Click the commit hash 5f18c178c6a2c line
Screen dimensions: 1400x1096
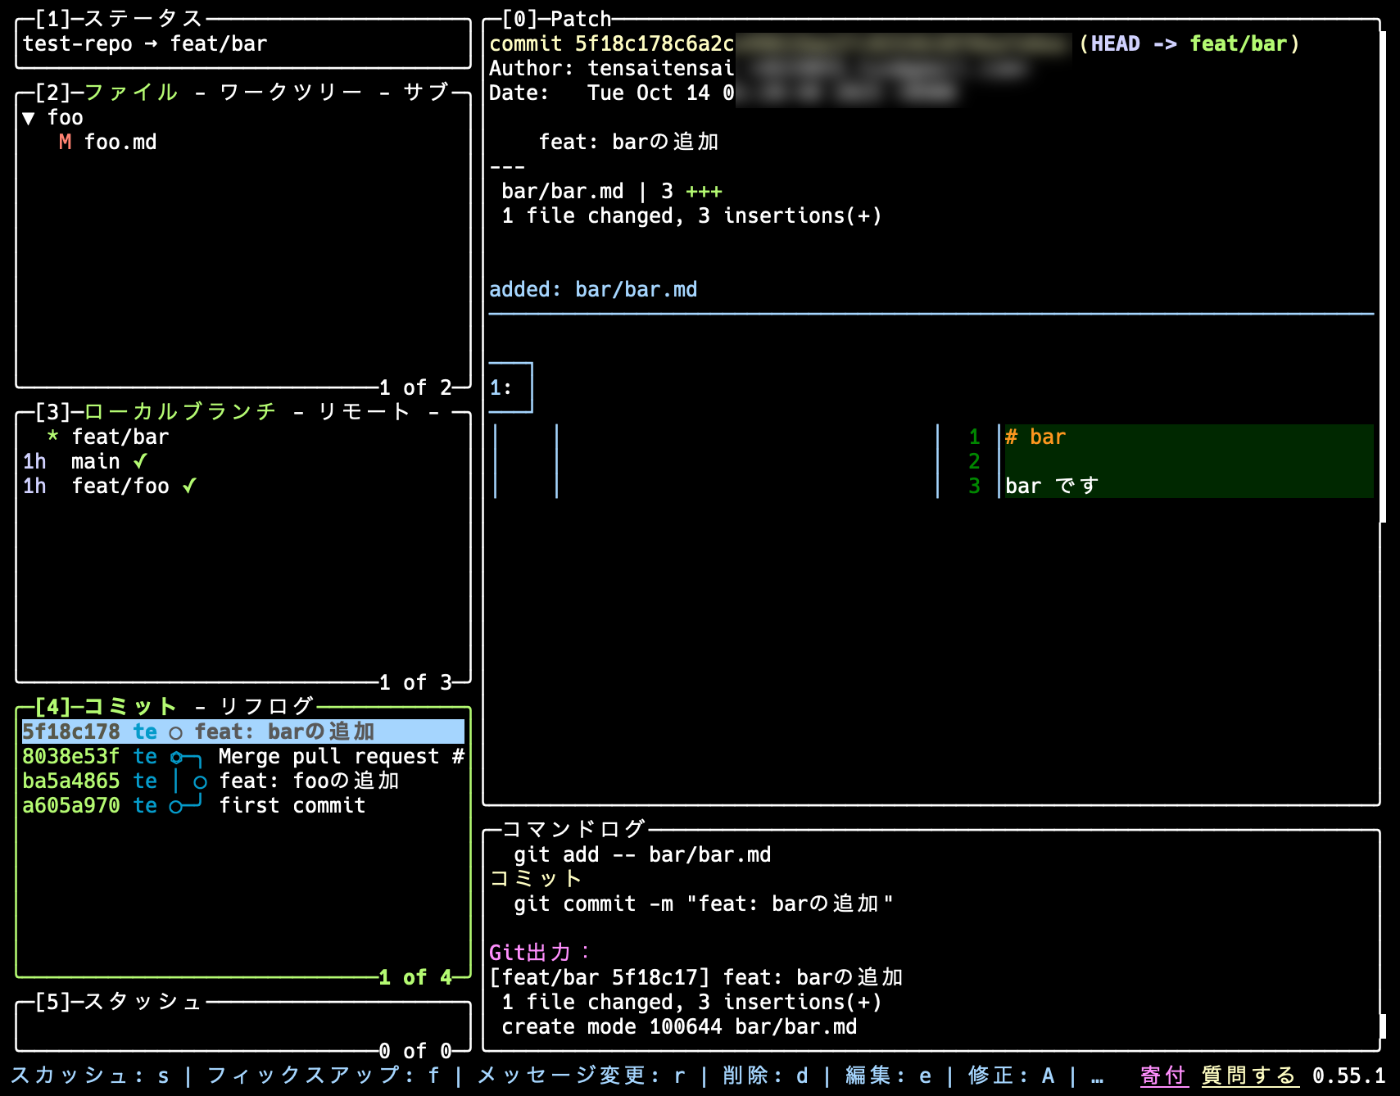tap(611, 44)
